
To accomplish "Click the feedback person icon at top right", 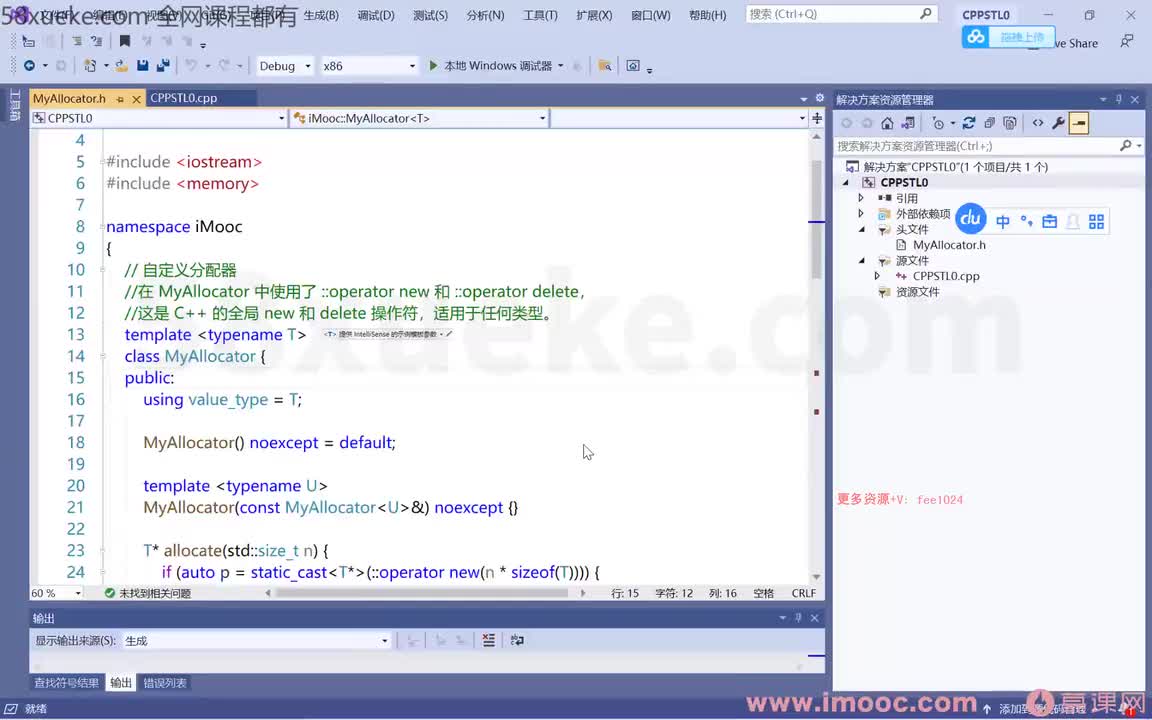I will tap(1126, 42).
